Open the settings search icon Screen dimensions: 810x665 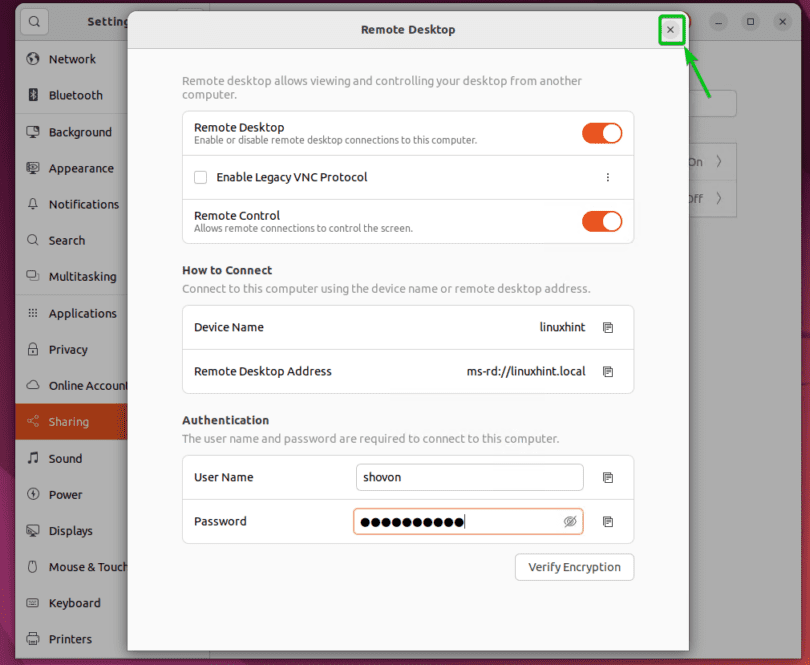point(33,21)
